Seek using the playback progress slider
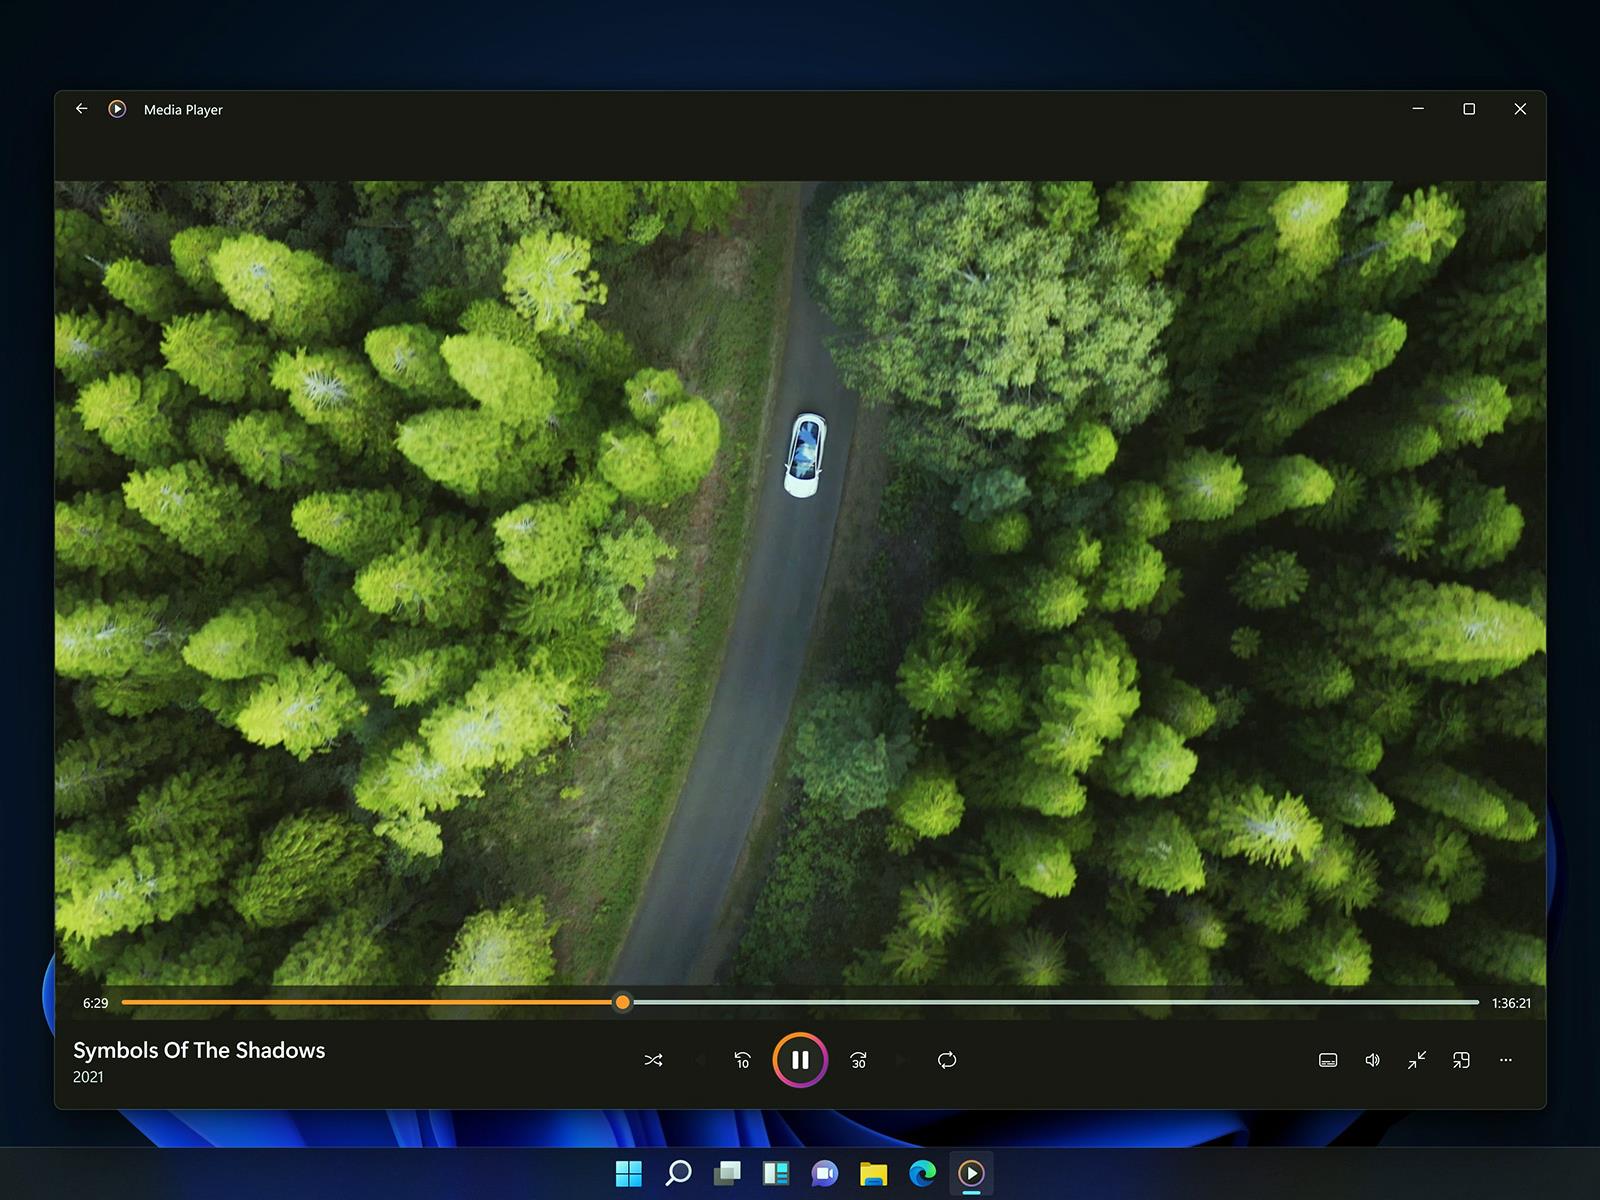This screenshot has height=1200, width=1600. point(622,1002)
